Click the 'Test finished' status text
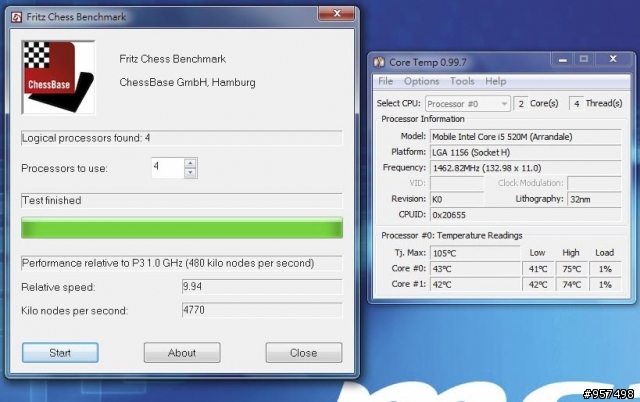This screenshot has width=640, height=402. pyautogui.click(x=52, y=200)
